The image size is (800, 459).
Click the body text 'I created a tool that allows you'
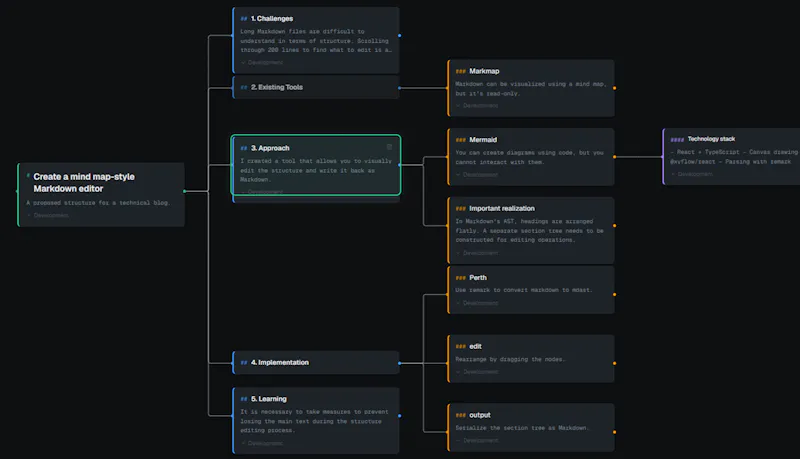tap(316, 170)
